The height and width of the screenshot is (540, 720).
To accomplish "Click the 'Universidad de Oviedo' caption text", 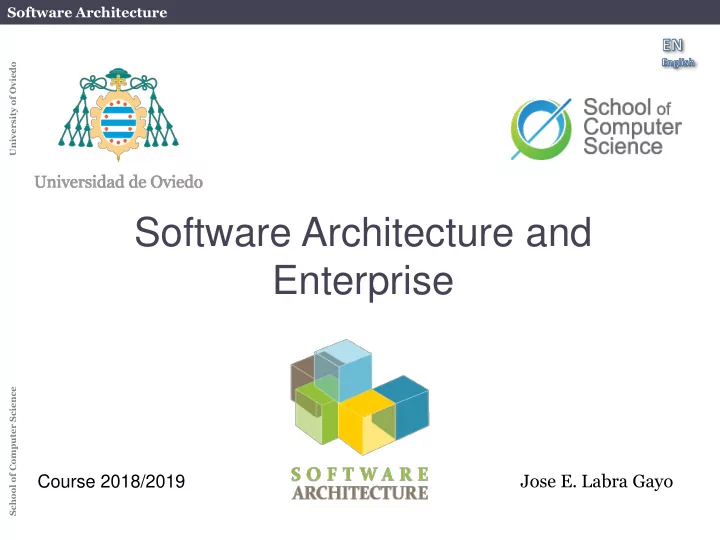I will pos(118,182).
